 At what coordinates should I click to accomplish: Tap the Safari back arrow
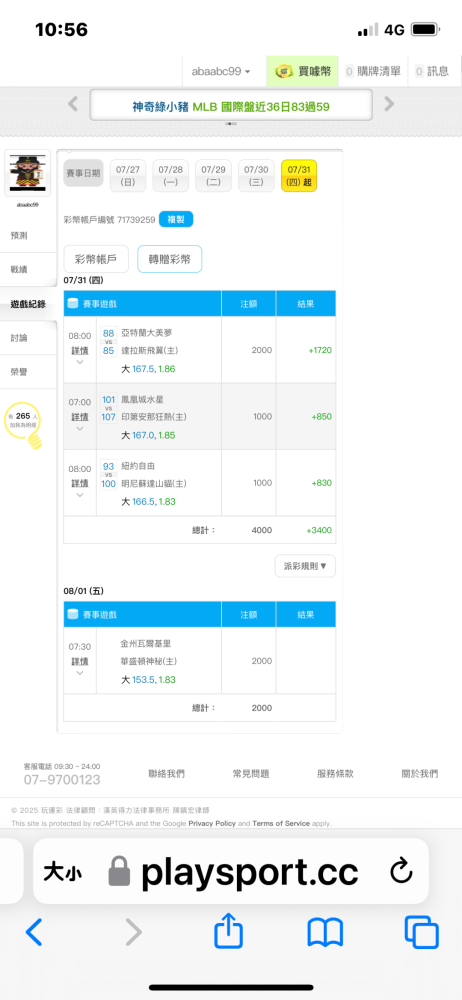click(34, 932)
